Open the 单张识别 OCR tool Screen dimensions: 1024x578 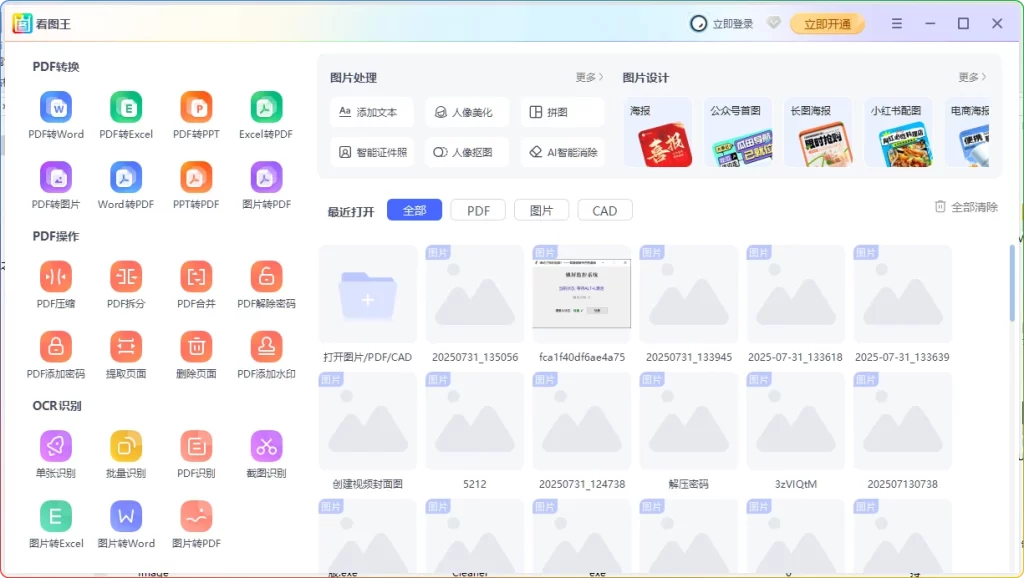[x=56, y=454]
